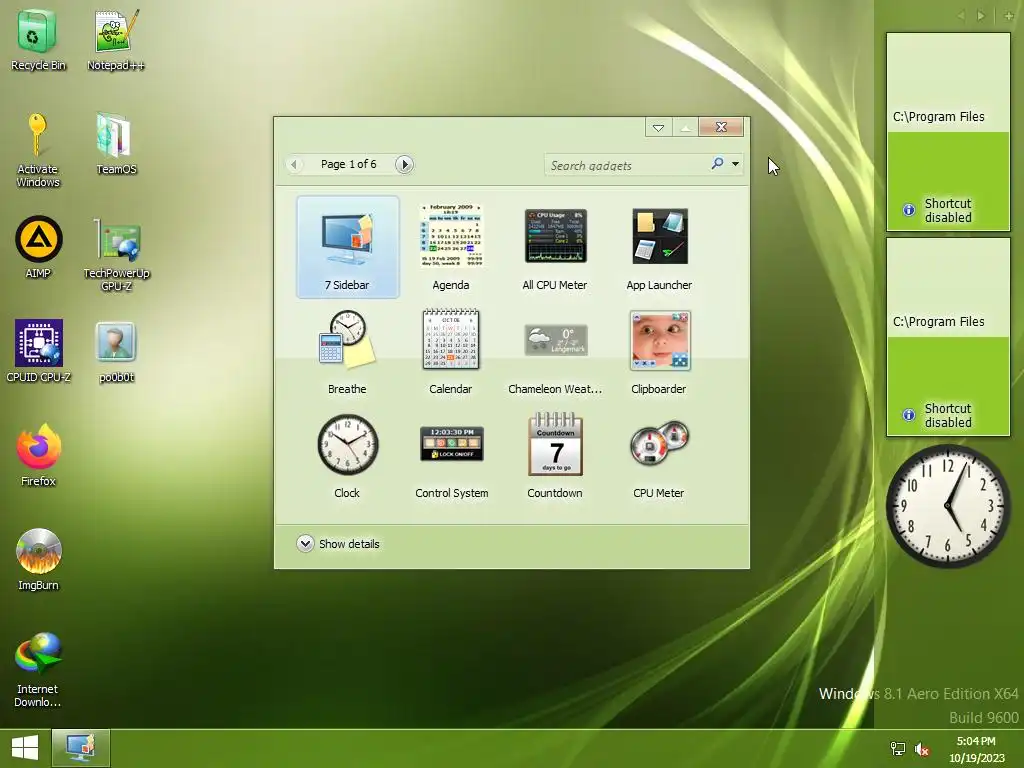
Task: Open TeamOS desktop folder
Action: click(116, 144)
